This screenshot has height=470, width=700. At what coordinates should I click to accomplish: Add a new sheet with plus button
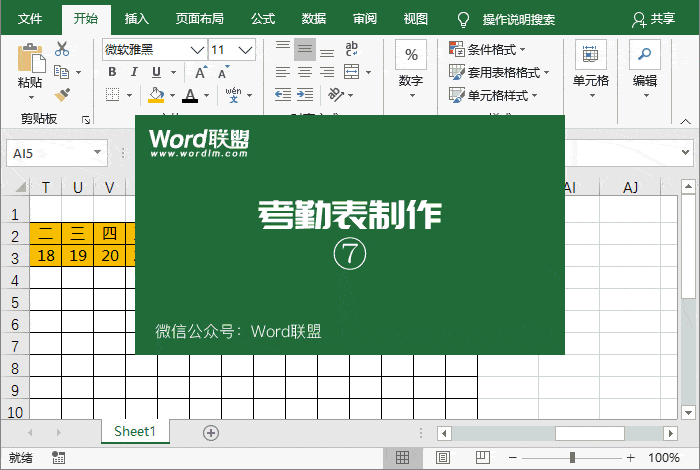click(211, 433)
